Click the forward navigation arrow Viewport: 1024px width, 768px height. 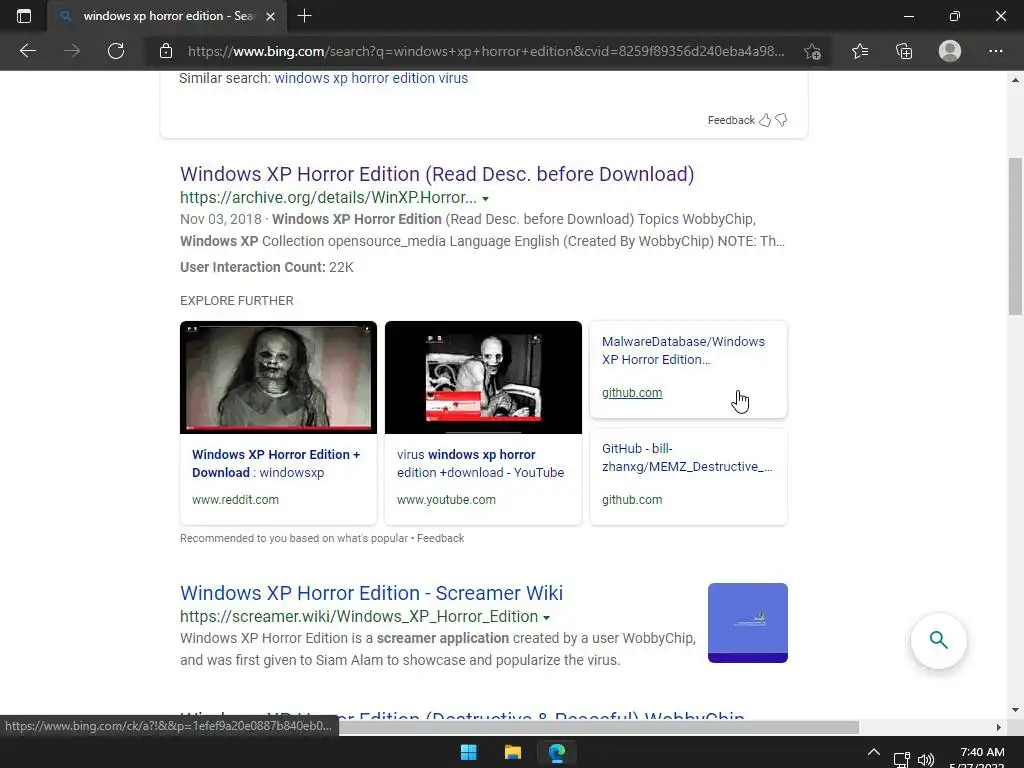point(72,51)
